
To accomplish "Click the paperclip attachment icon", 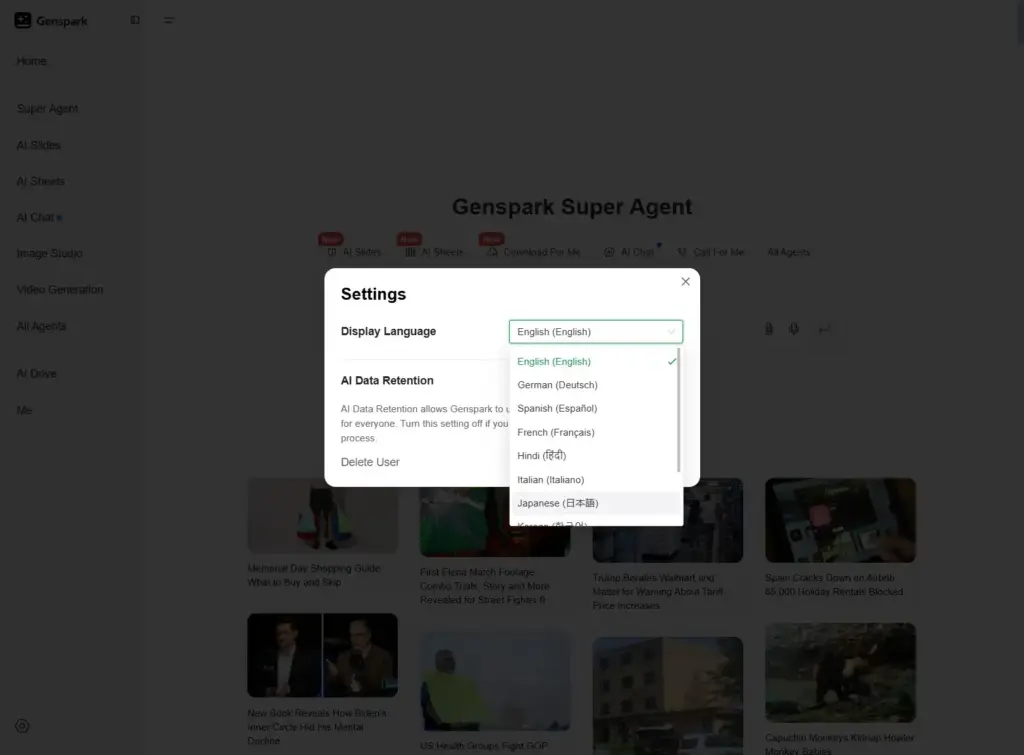I will click(769, 328).
